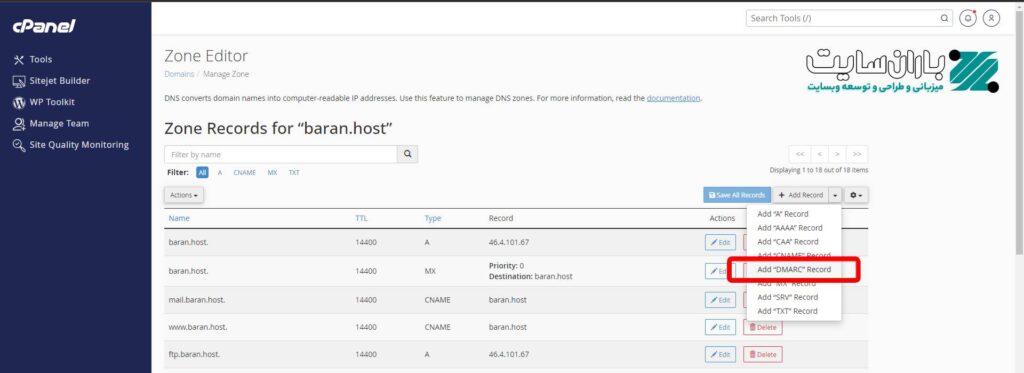Screen dimensions: 1024x373
Task: Choose Add "AAAA" Record
Action: pyautogui.click(x=790, y=228)
